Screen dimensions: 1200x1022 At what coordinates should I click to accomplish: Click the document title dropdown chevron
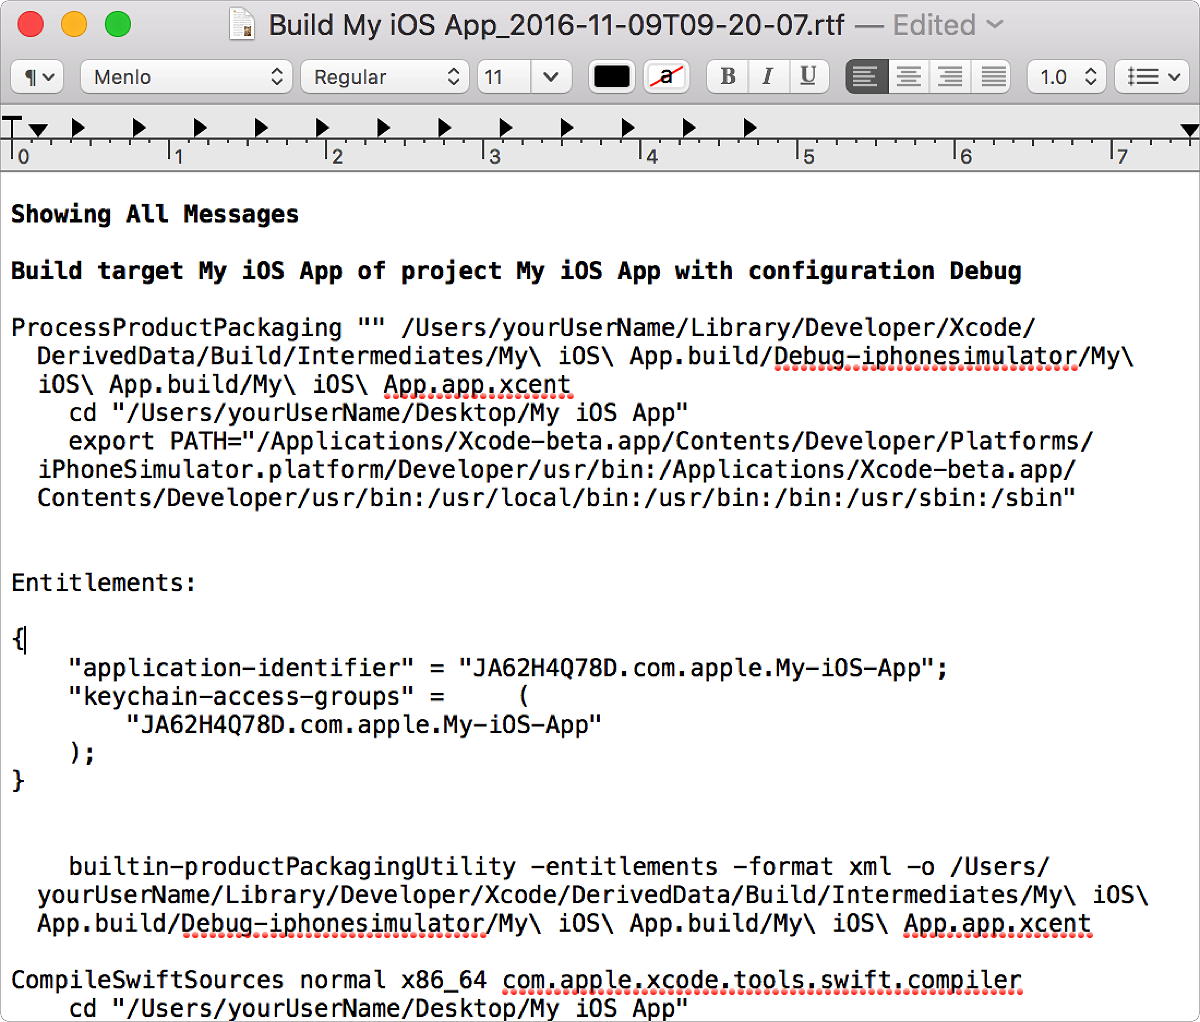[995, 24]
